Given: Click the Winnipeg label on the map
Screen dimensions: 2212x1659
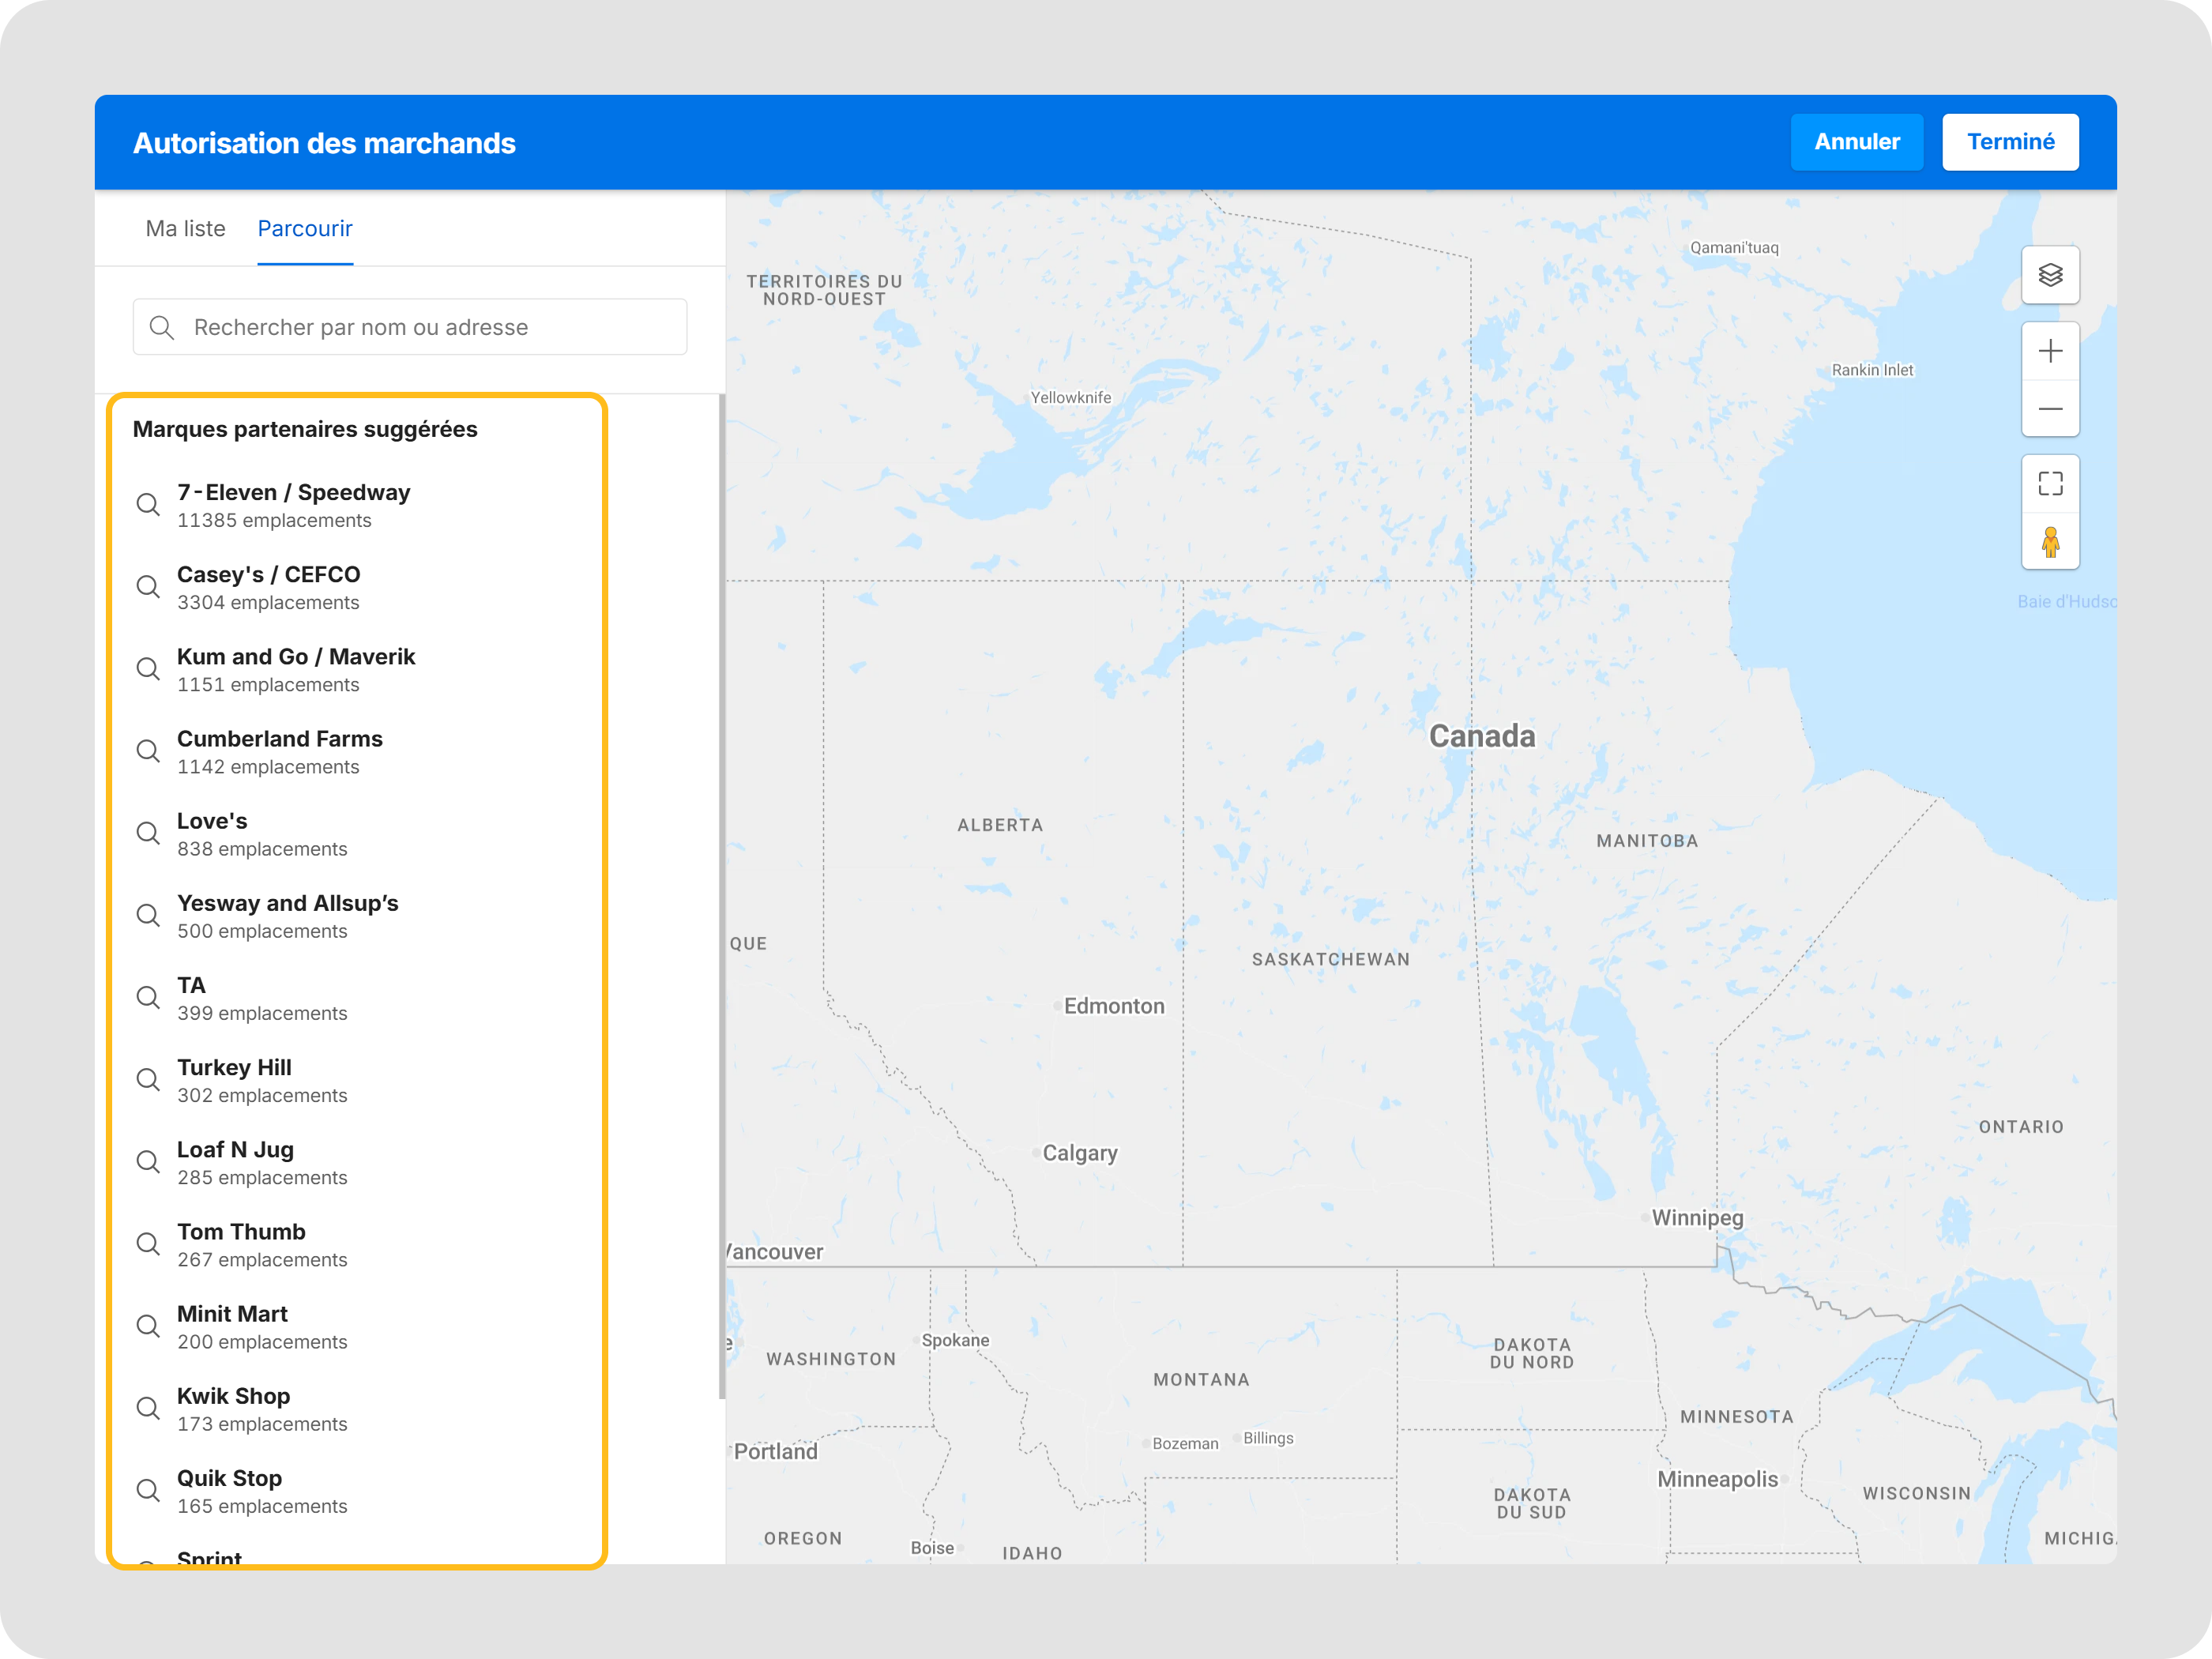Looking at the screenshot, I should click(1697, 1218).
